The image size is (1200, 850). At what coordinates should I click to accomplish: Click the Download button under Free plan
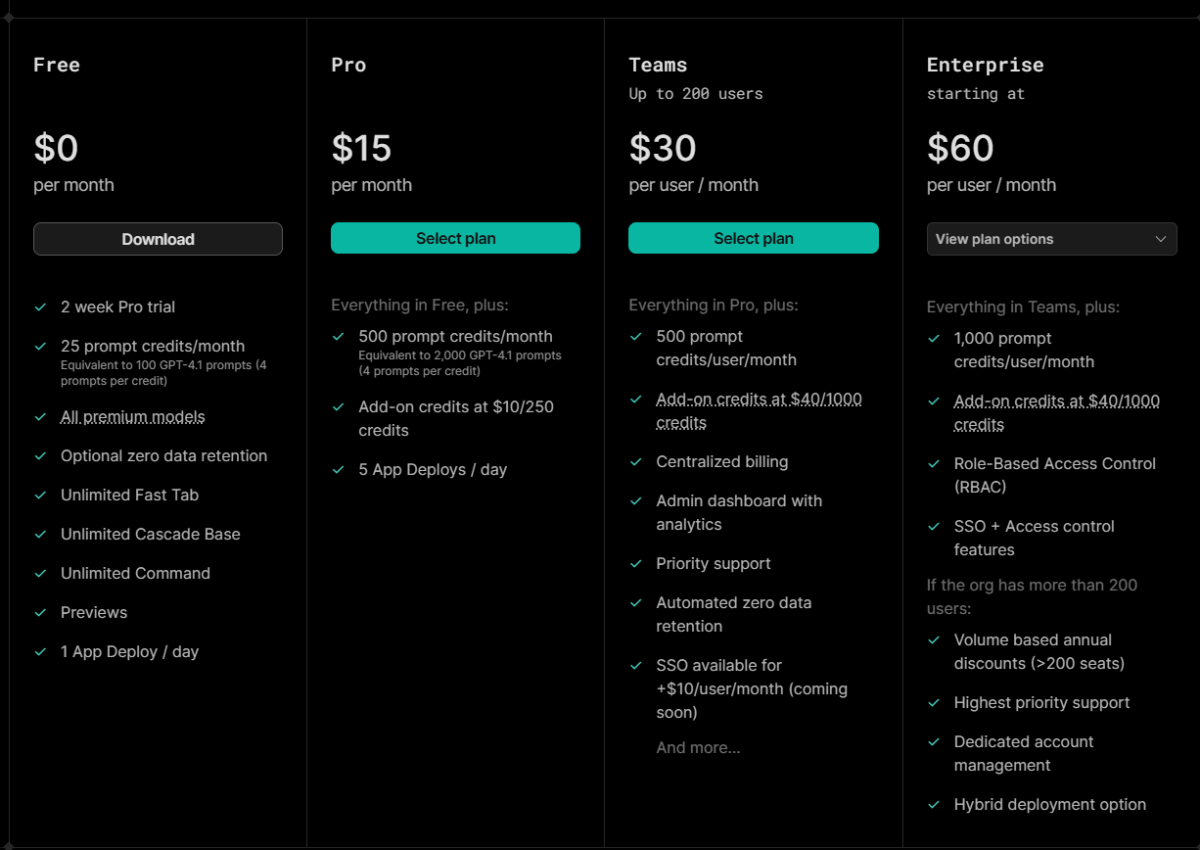[158, 239]
